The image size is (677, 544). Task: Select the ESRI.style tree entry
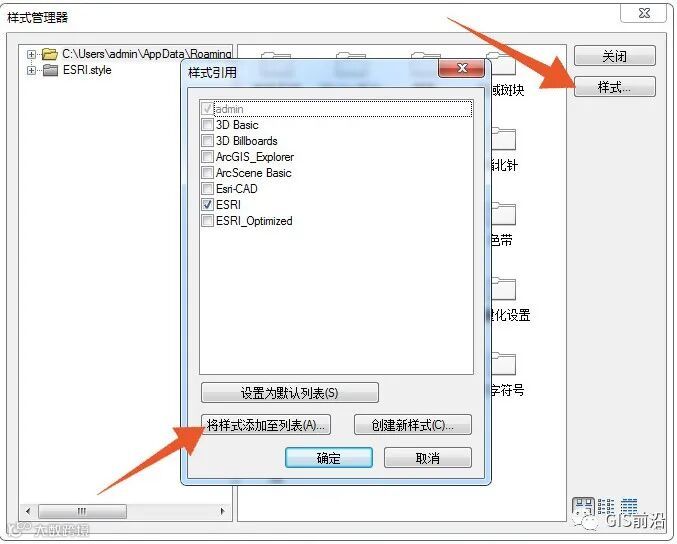(87, 70)
